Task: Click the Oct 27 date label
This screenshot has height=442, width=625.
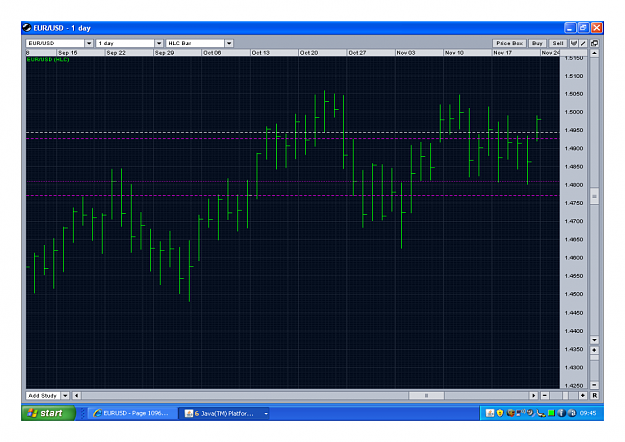Action: [x=357, y=53]
